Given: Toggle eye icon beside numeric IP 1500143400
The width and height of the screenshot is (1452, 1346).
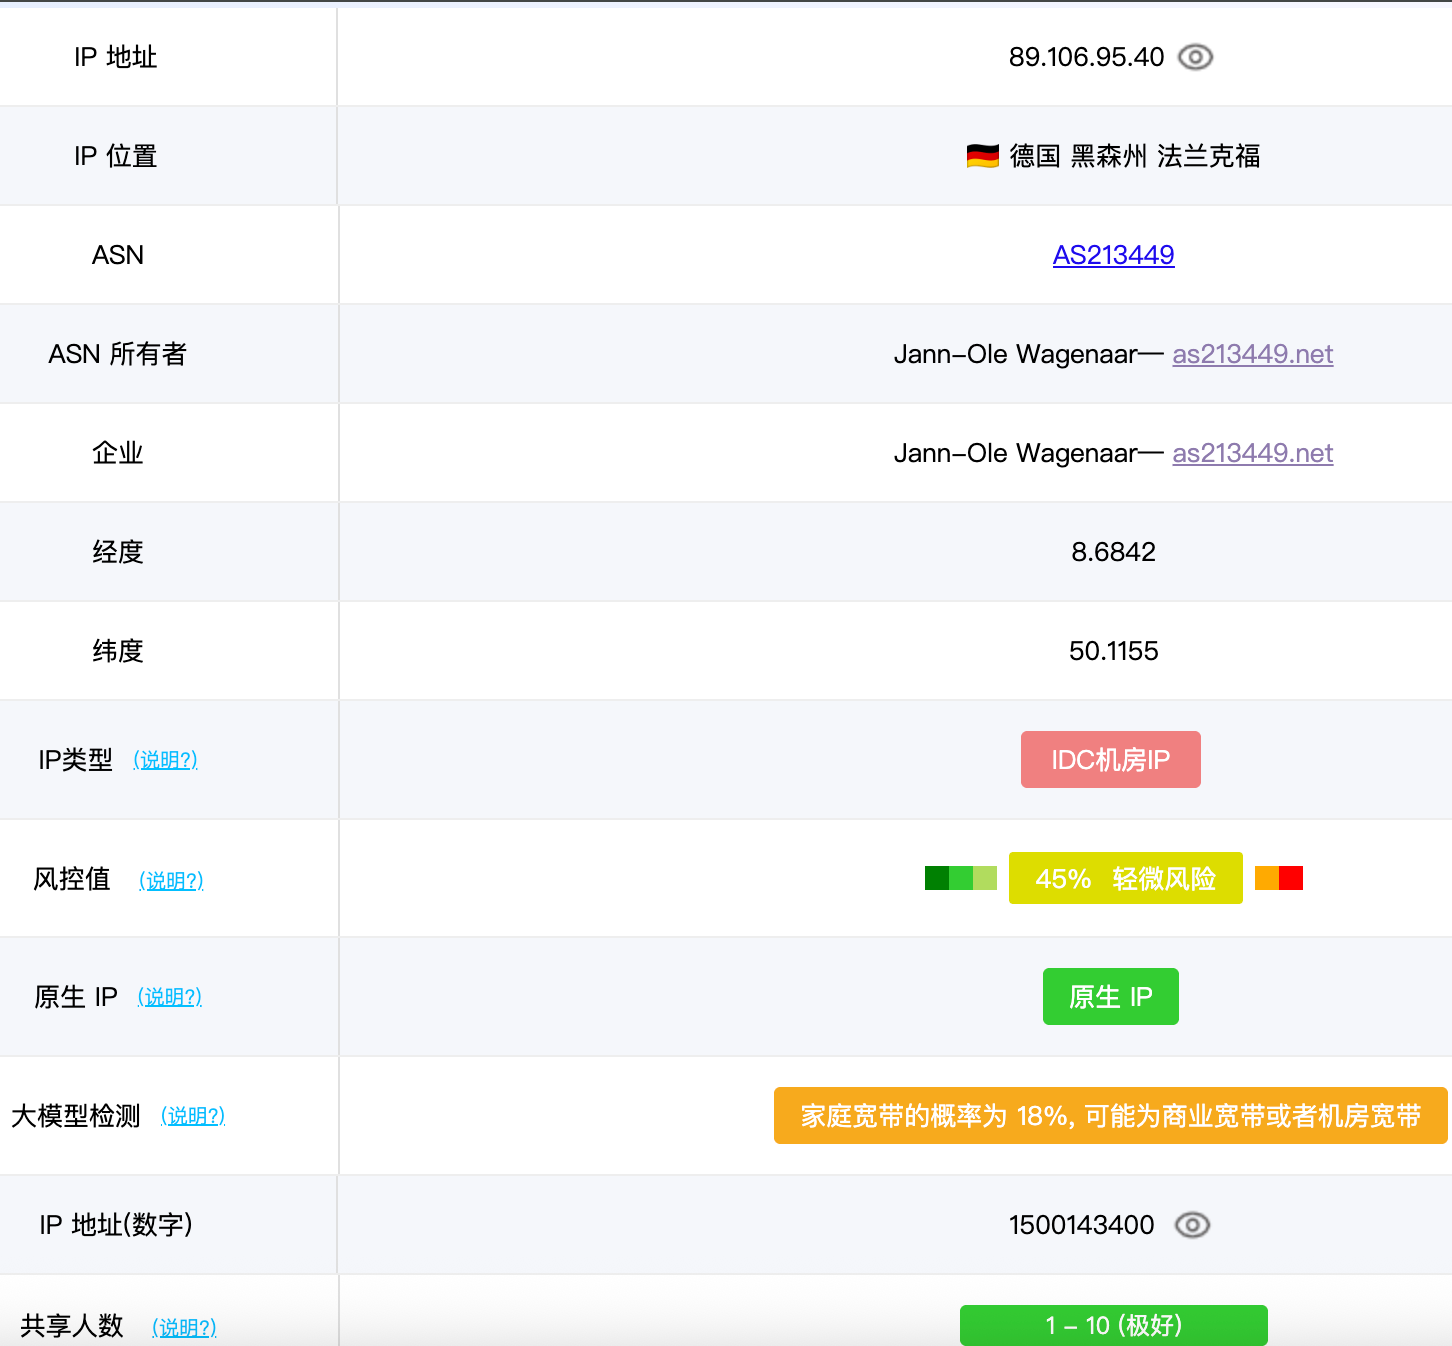Looking at the screenshot, I should [x=1192, y=1225].
